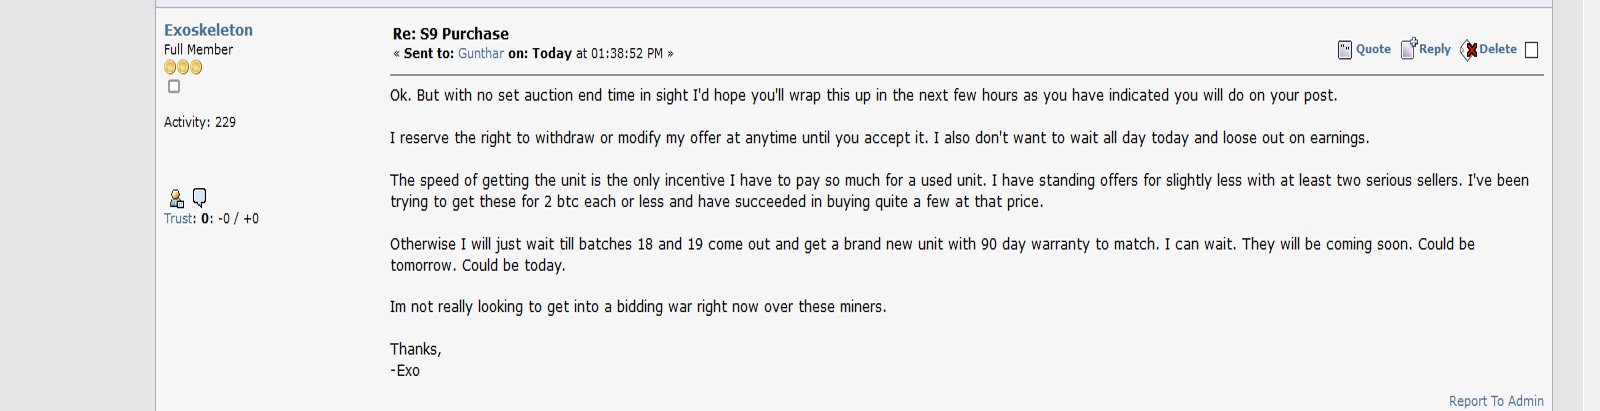The width and height of the screenshot is (1600, 411).
Task: Click the Activity: 229 text
Action: tap(200, 122)
